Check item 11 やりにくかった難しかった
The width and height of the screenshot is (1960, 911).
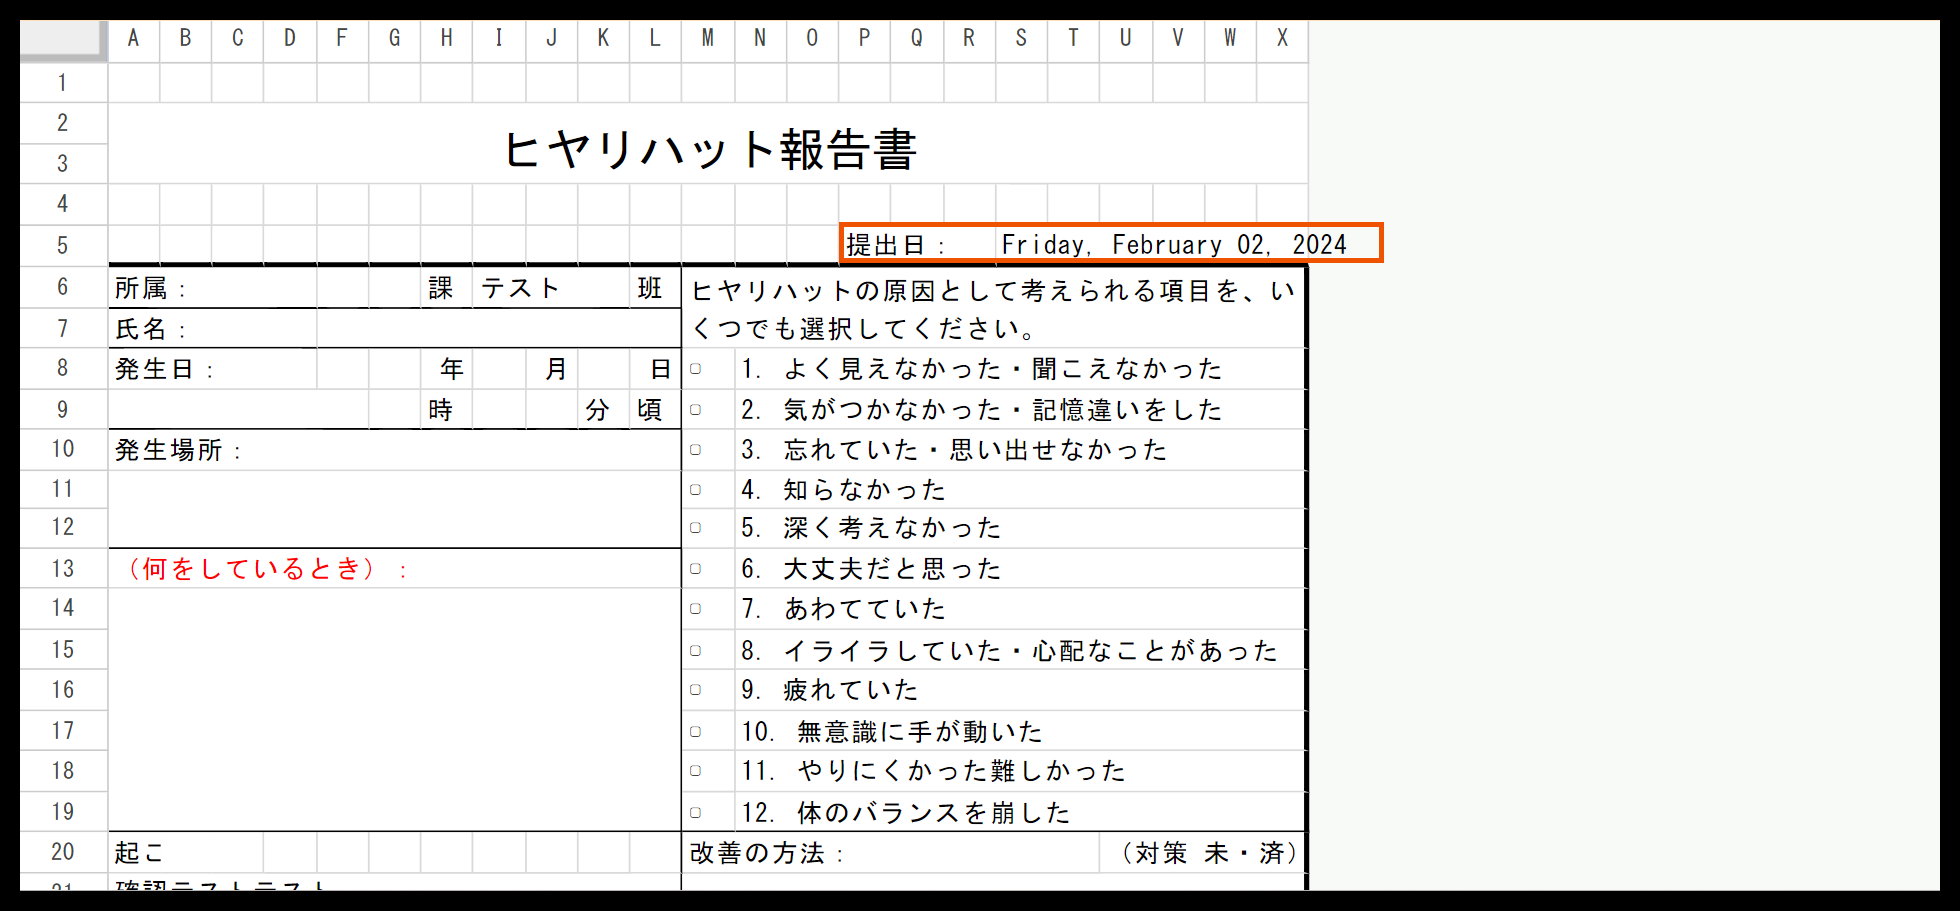(697, 770)
